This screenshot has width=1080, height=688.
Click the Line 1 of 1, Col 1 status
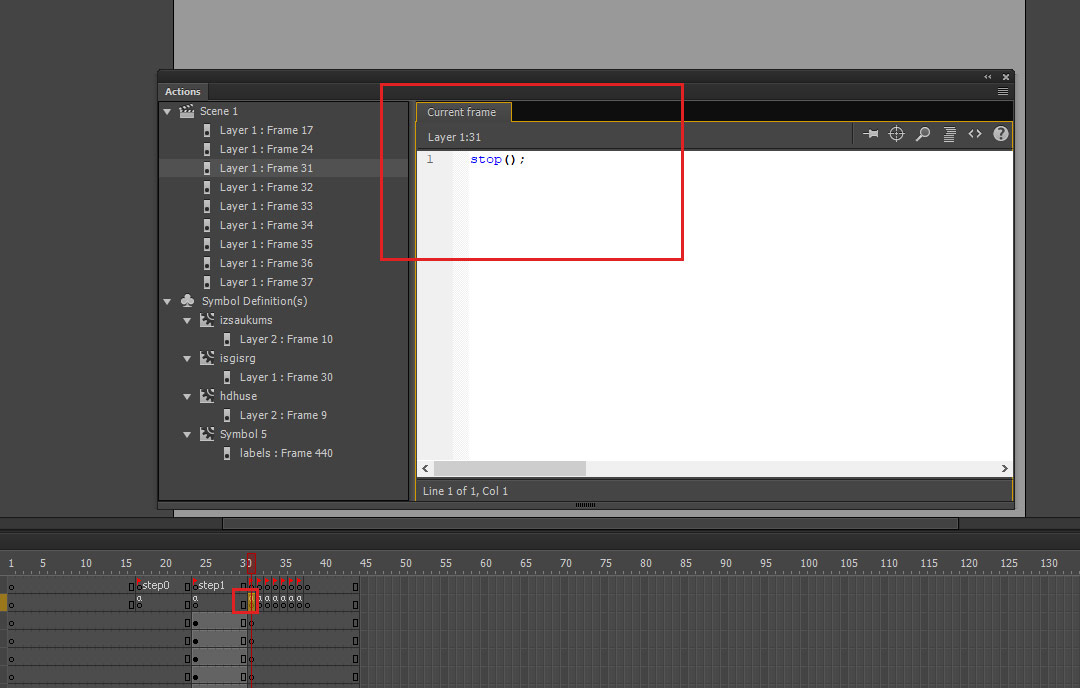click(465, 491)
